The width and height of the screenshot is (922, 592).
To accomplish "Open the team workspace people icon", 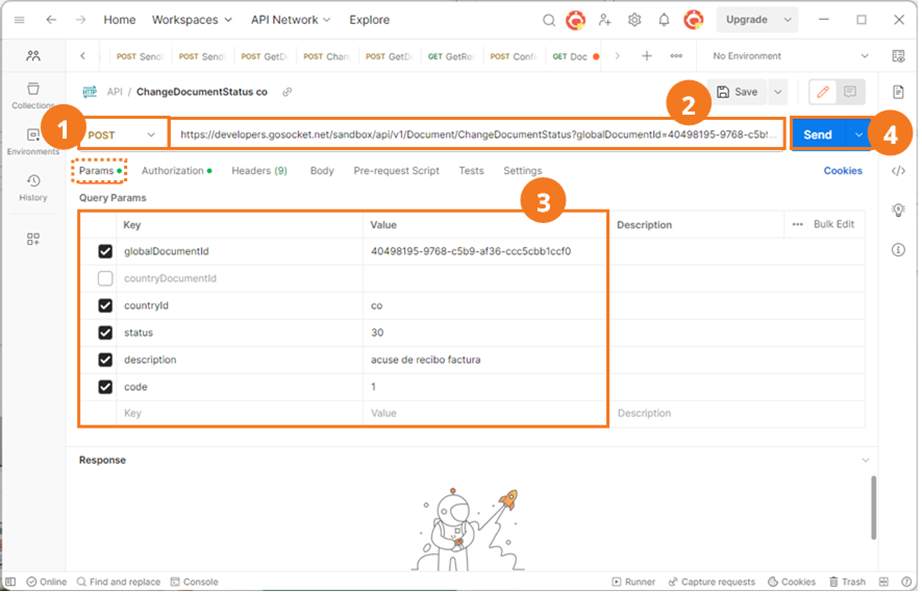I will [33, 56].
